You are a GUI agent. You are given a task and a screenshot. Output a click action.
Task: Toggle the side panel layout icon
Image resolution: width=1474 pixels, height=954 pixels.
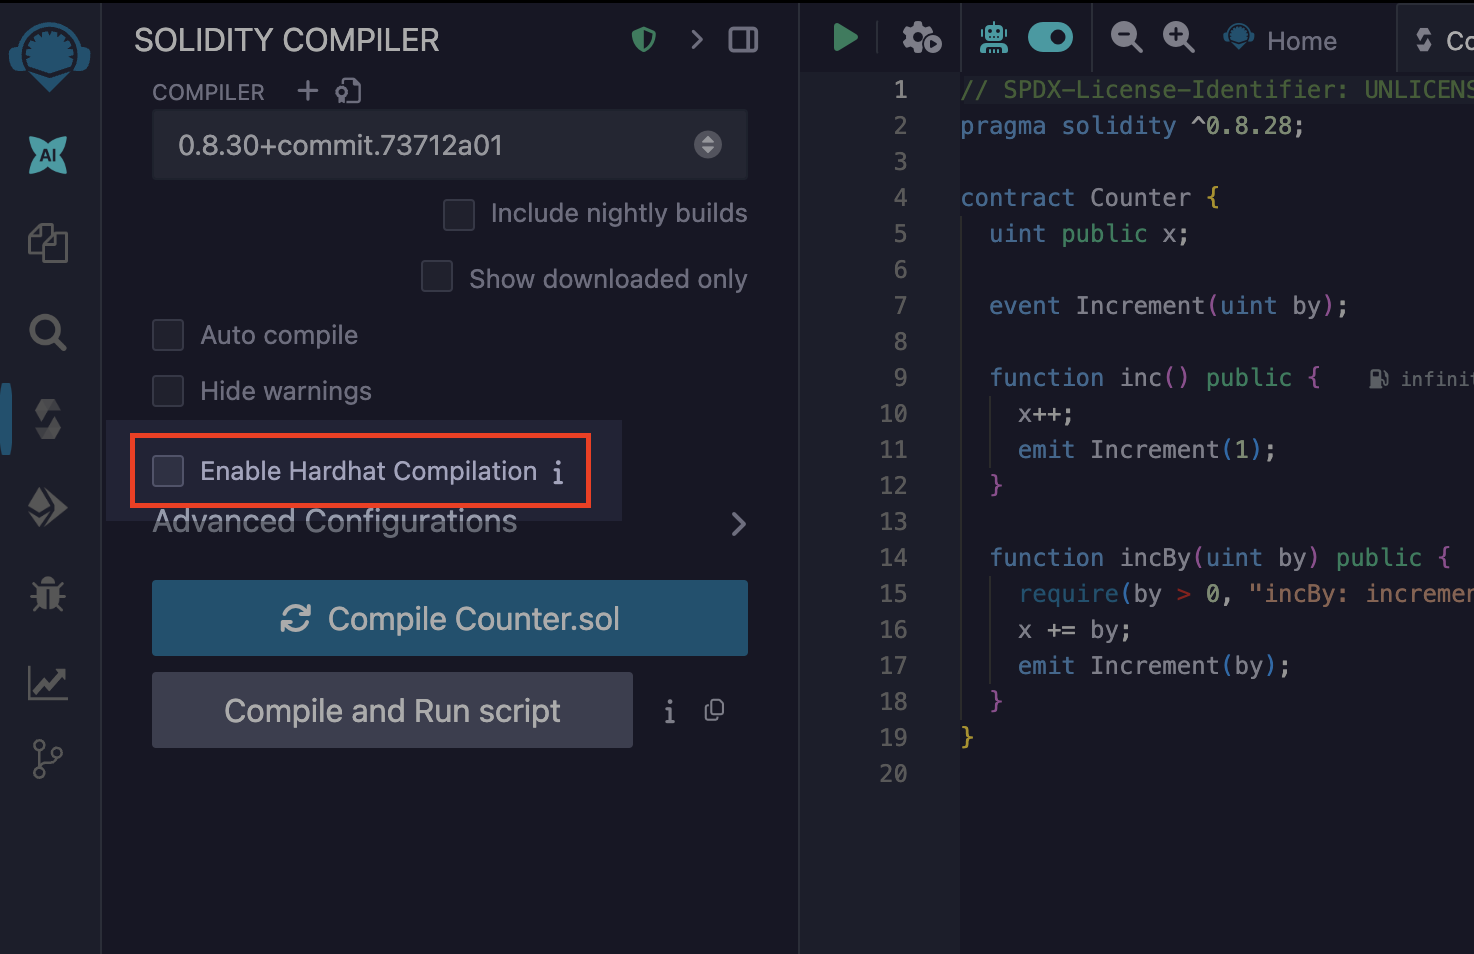point(743,40)
